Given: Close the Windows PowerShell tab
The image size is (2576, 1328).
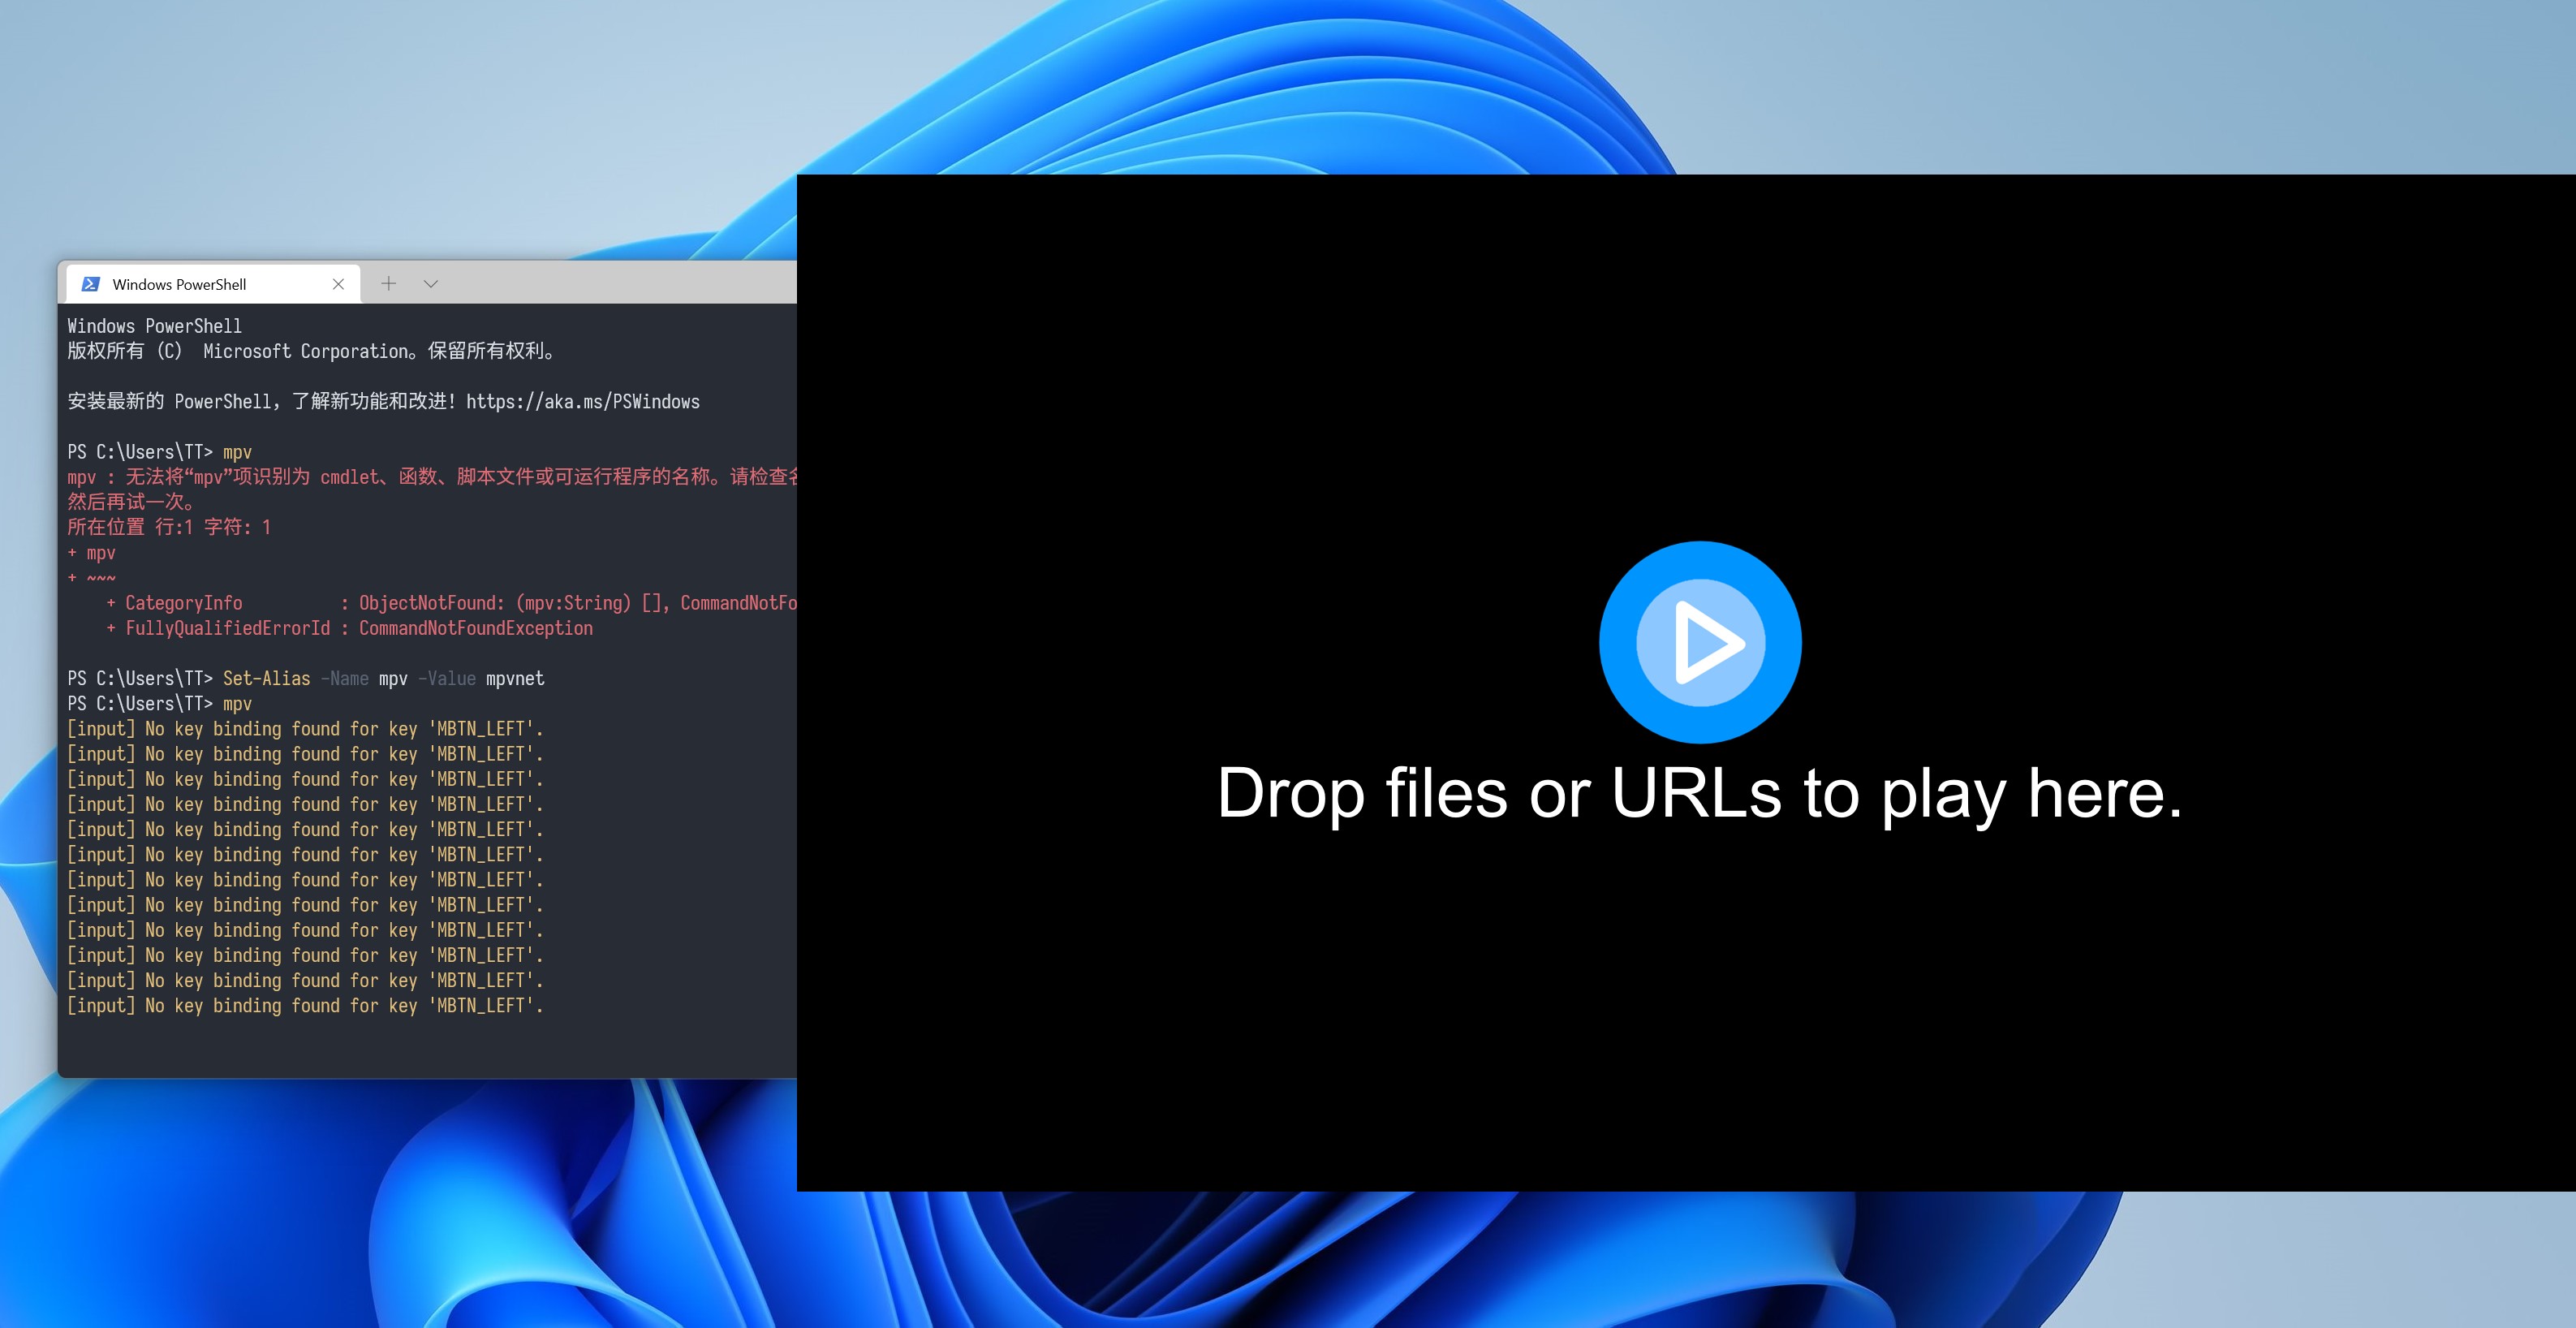Looking at the screenshot, I should point(338,284).
